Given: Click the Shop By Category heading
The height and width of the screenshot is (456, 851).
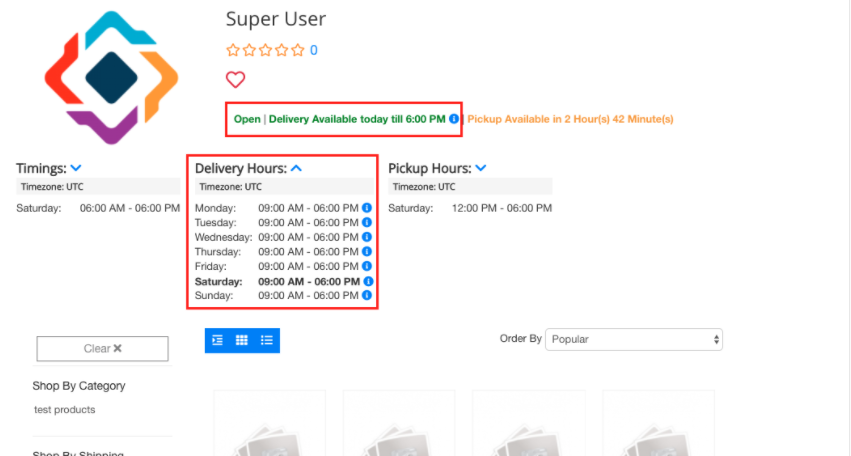Looking at the screenshot, I should click(79, 386).
